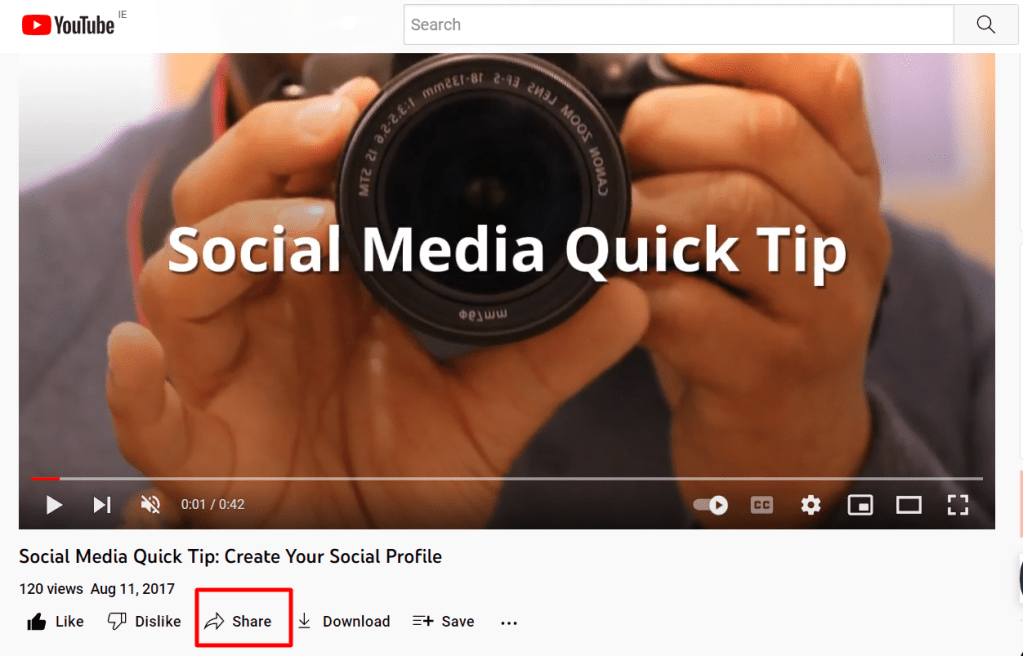Click the video frame to play
The width and height of the screenshot is (1023, 656).
(x=506, y=261)
